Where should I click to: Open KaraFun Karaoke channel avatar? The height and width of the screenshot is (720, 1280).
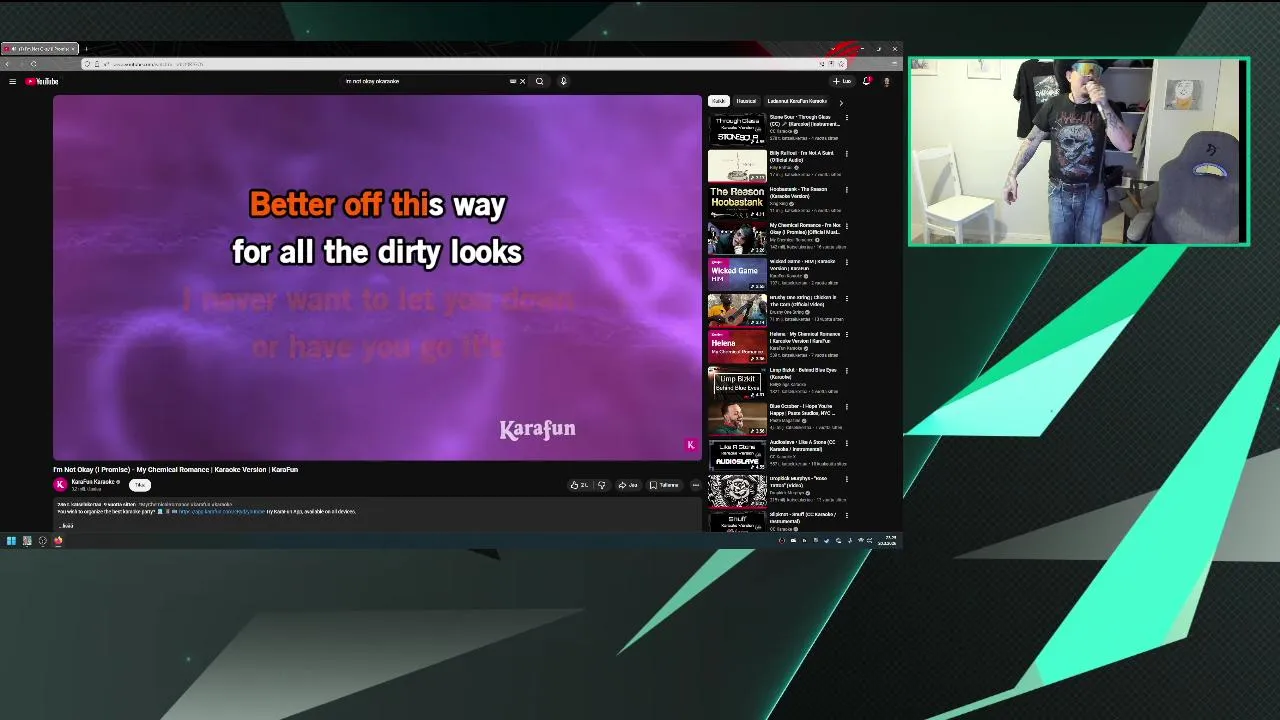[60, 484]
